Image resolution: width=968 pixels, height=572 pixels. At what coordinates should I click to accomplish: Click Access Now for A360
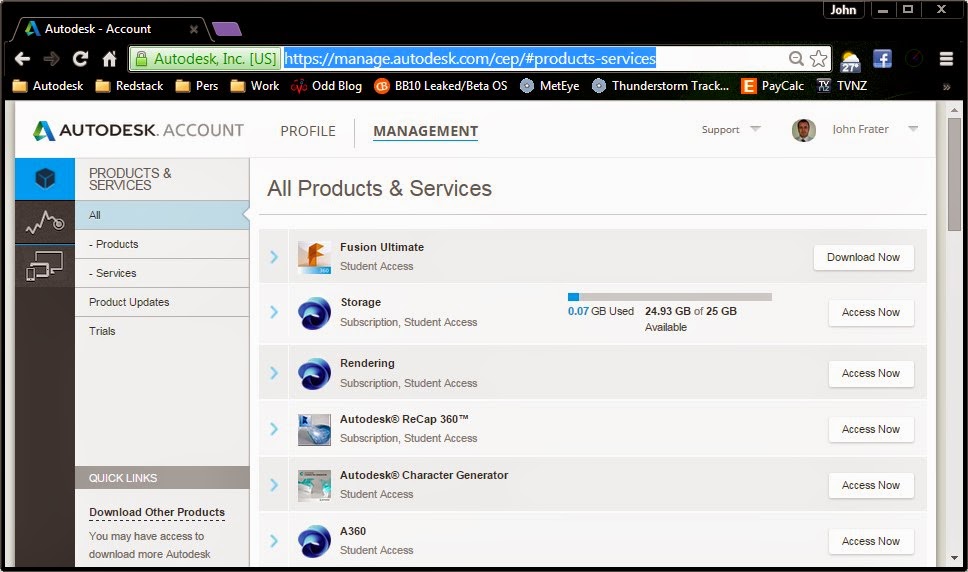point(870,541)
